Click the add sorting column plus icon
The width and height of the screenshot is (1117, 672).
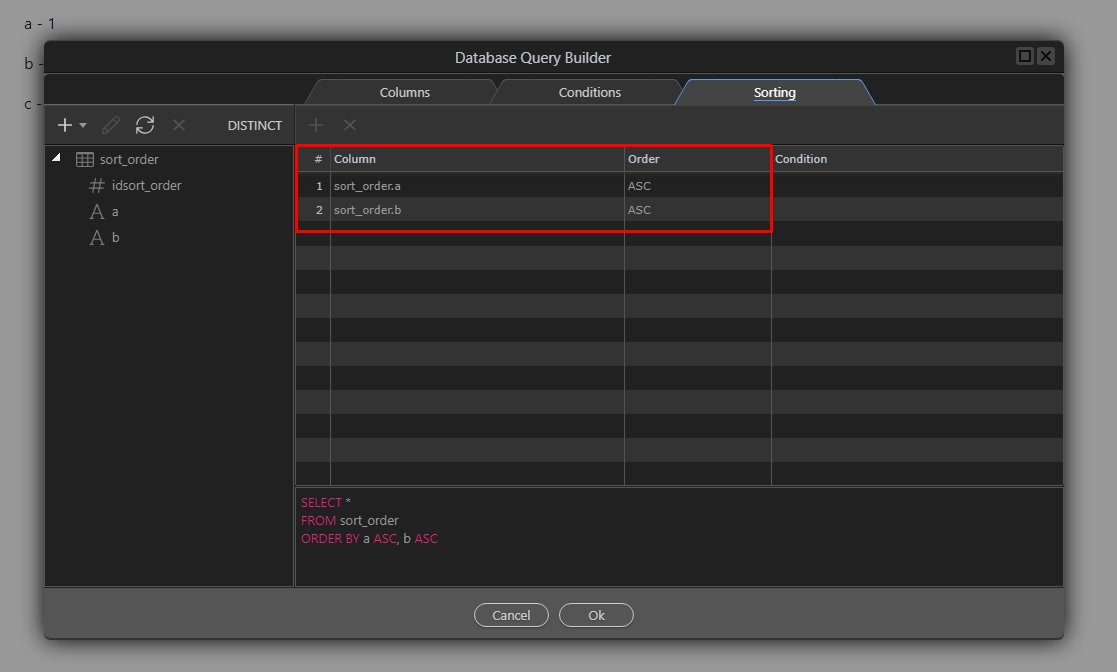point(316,125)
